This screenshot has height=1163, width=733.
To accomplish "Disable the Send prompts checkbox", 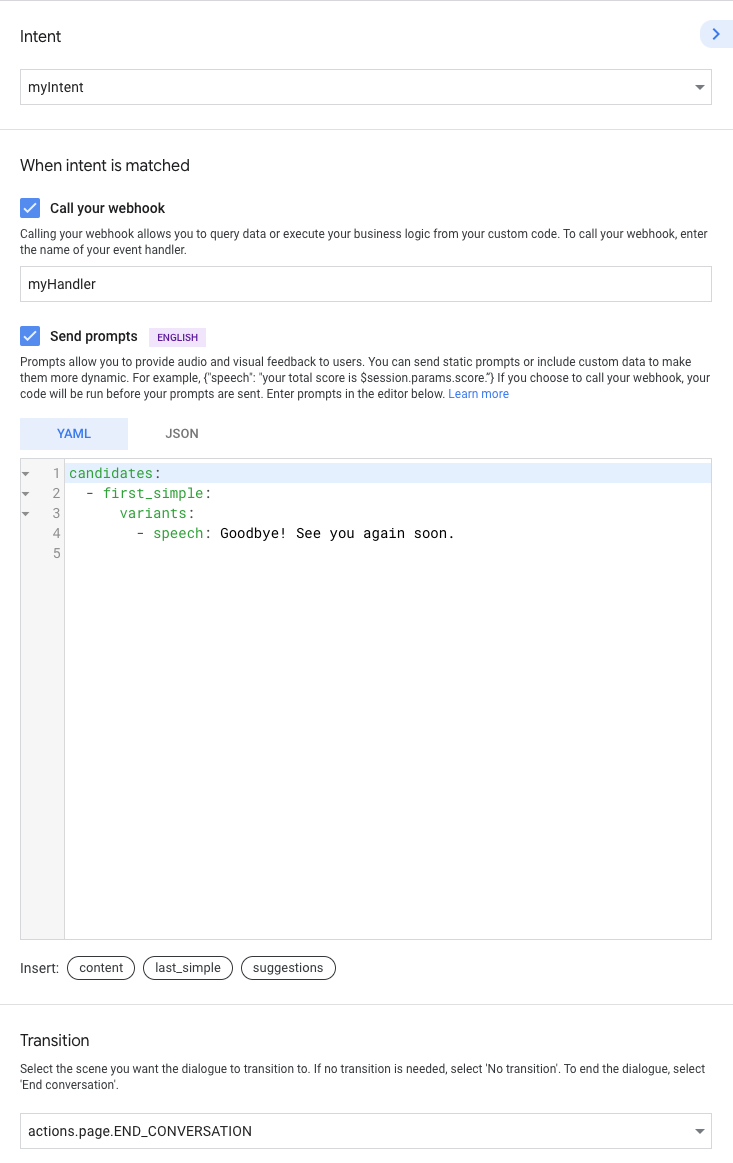I will click(30, 336).
